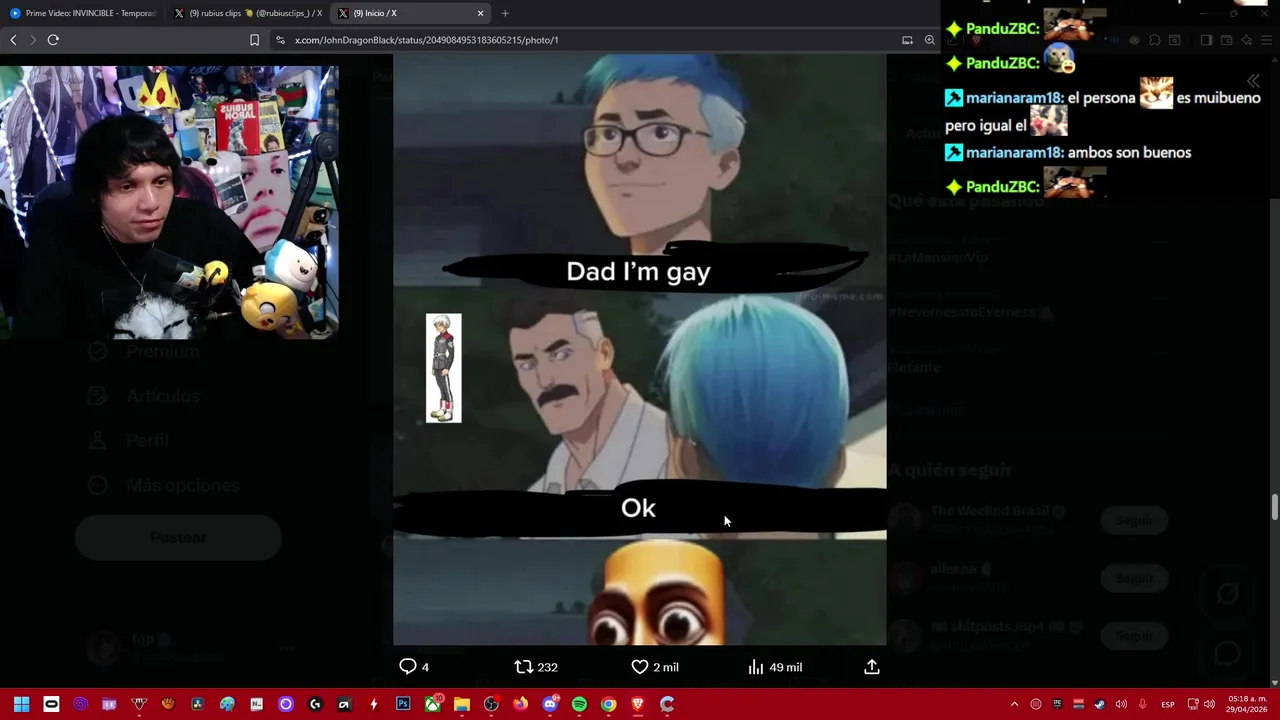
Task: Close the Inicio / X tab
Action: (480, 13)
